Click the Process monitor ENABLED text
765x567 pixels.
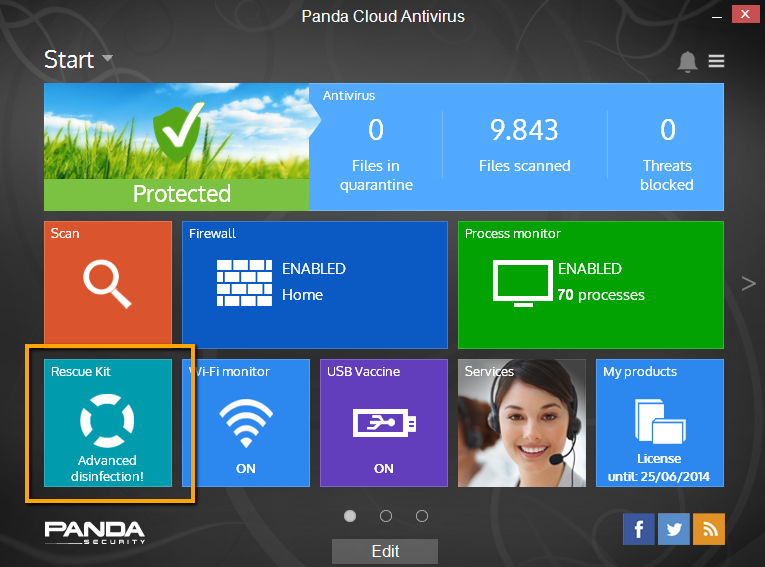pyautogui.click(x=590, y=269)
